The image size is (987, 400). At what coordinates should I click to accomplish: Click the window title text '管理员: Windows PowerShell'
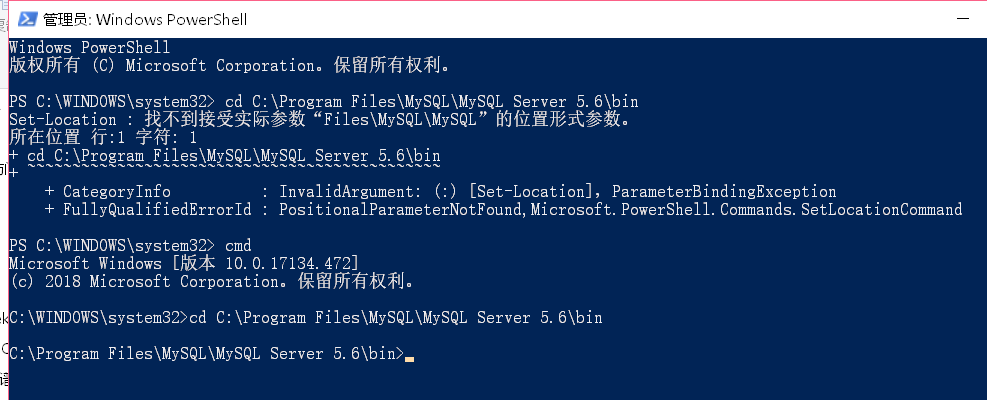pyautogui.click(x=145, y=19)
